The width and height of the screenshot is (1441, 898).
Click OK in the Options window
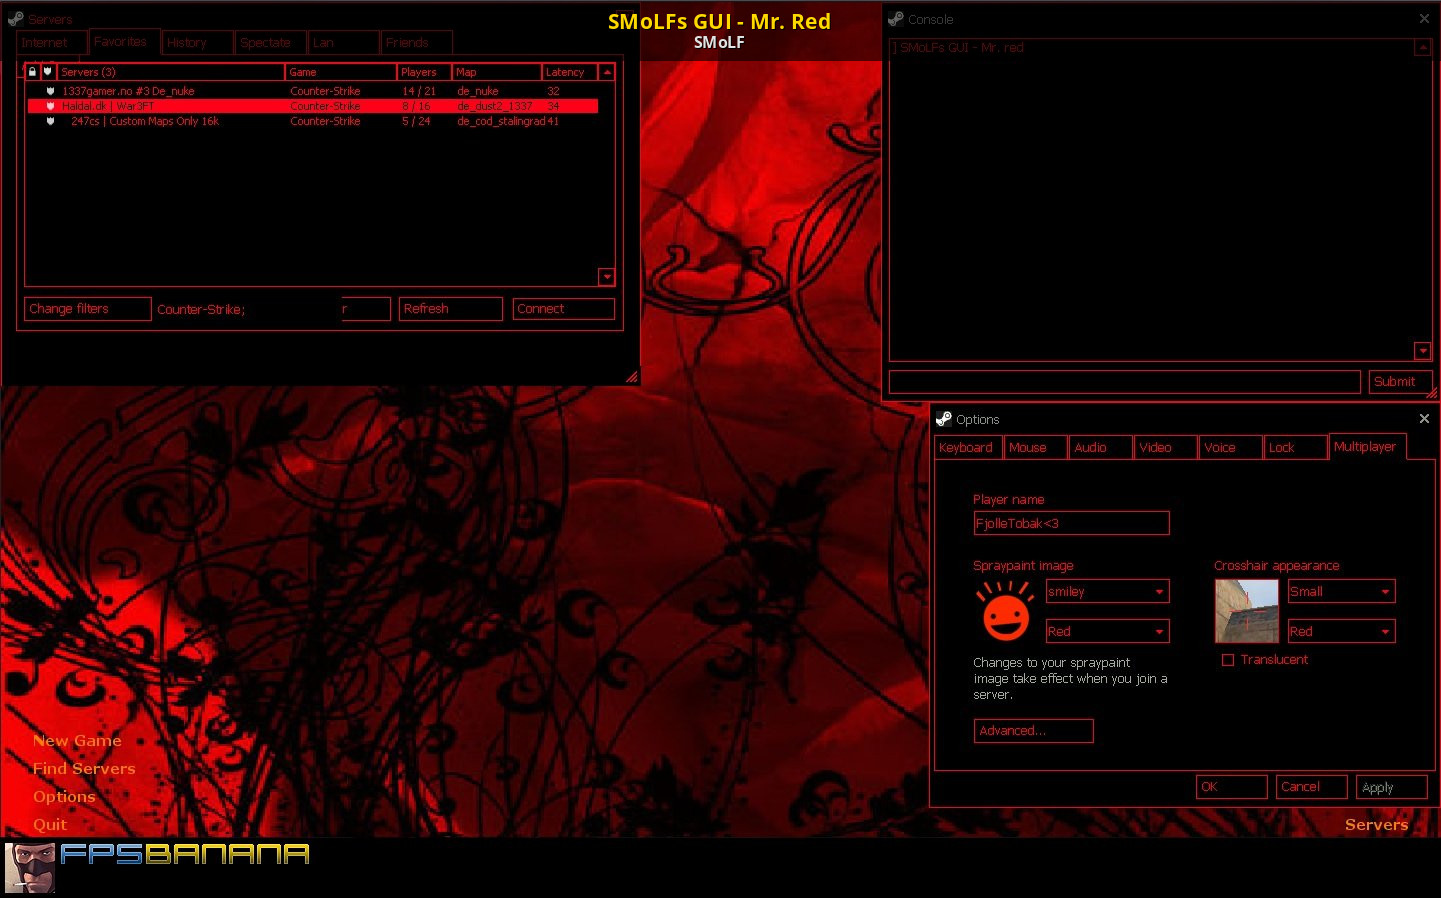(x=1231, y=787)
